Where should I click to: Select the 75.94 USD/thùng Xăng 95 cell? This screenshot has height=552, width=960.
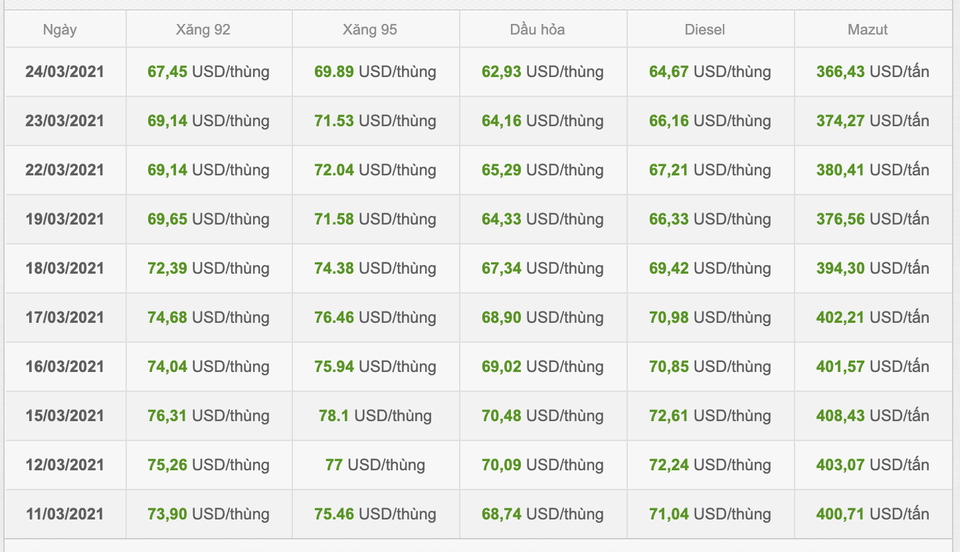pyautogui.click(x=375, y=367)
